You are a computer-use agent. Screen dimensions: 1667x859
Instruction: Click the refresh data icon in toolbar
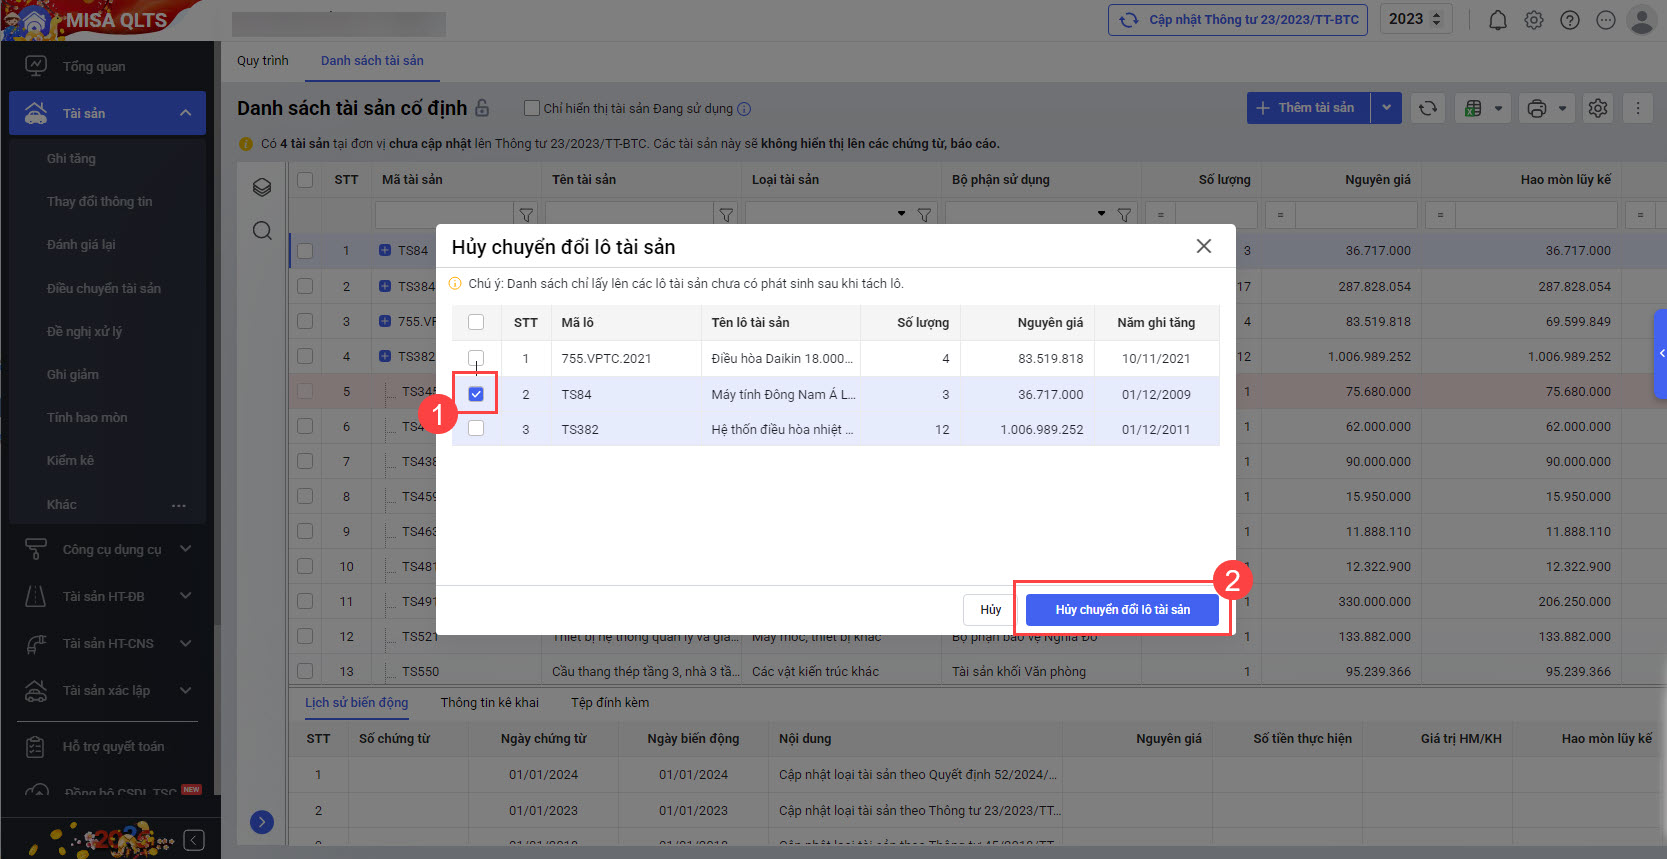(x=1428, y=108)
